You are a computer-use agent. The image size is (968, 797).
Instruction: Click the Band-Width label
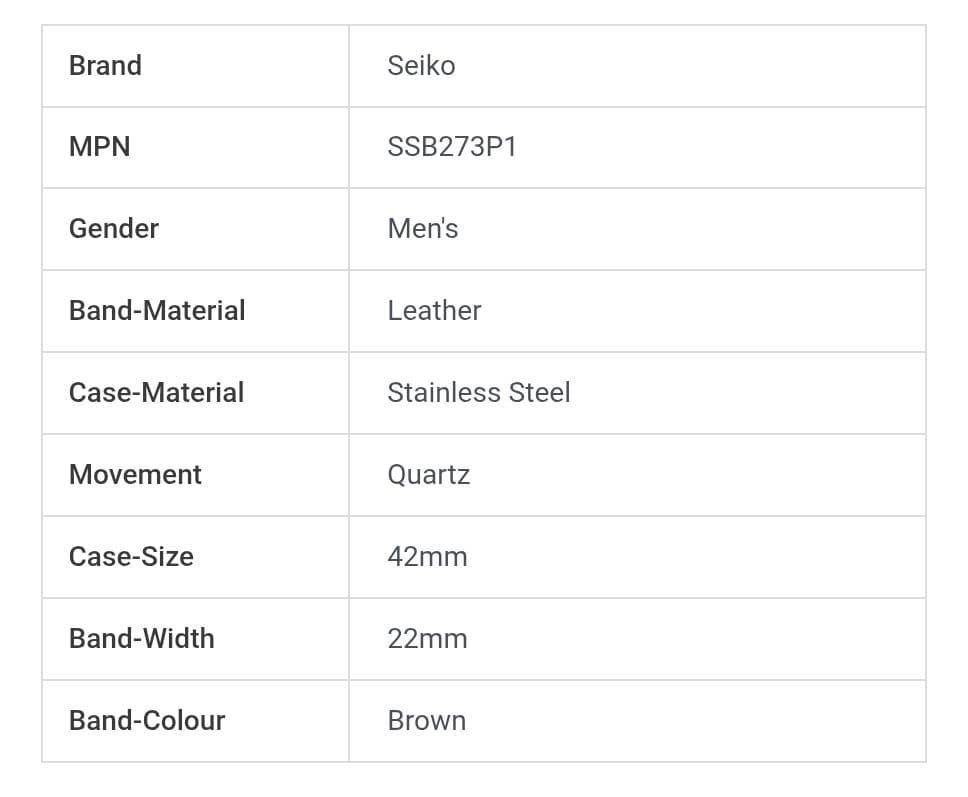point(141,639)
